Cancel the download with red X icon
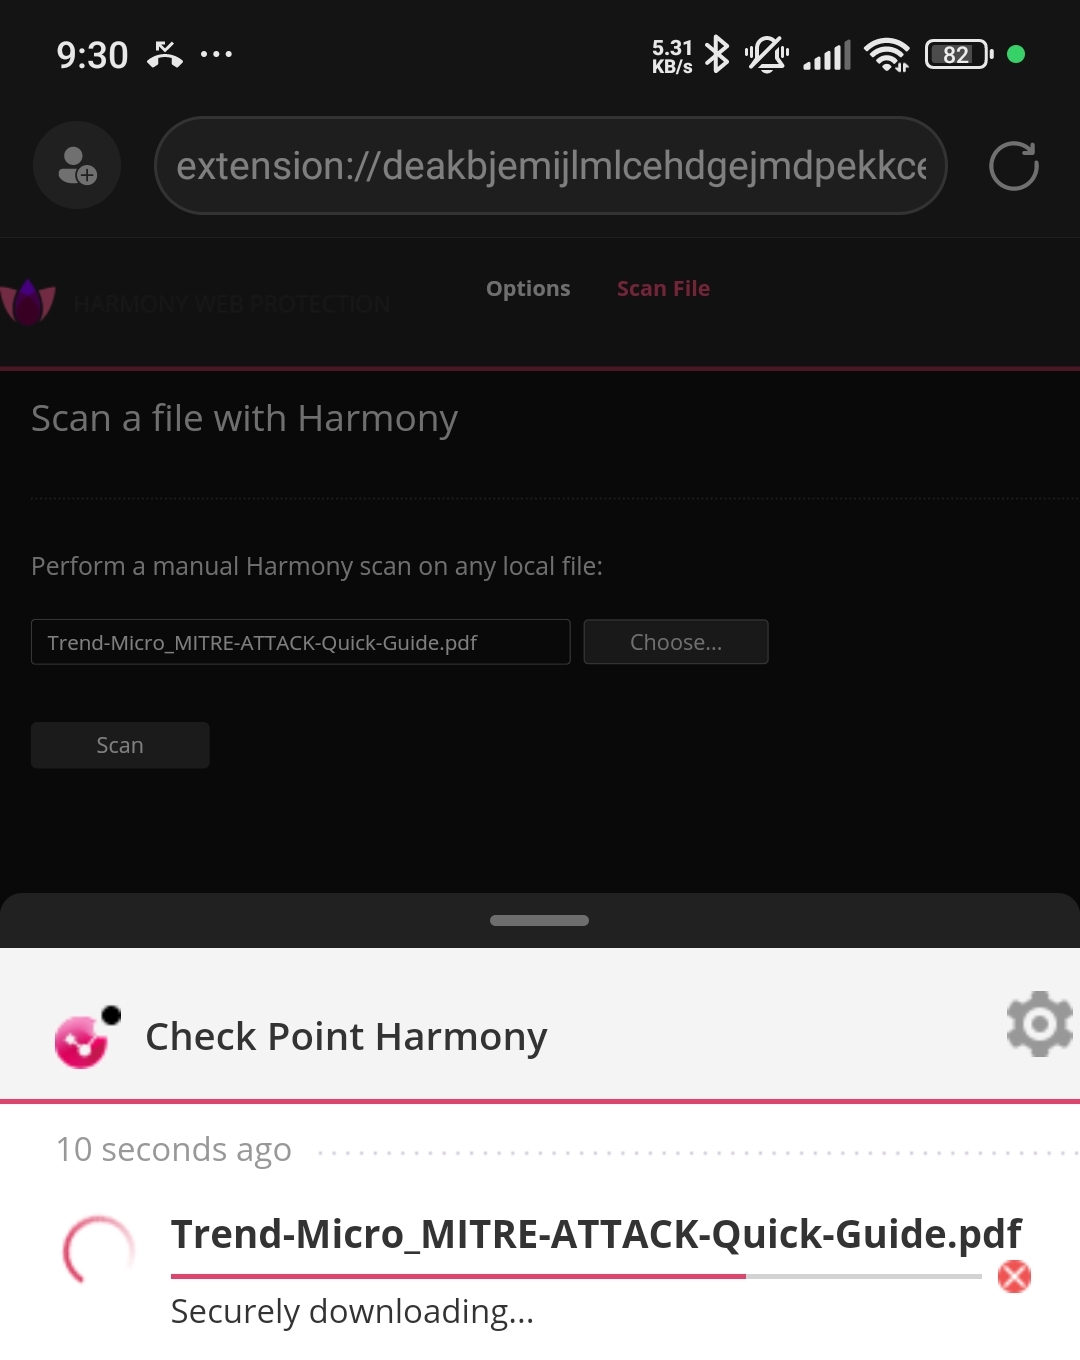 (1014, 1276)
